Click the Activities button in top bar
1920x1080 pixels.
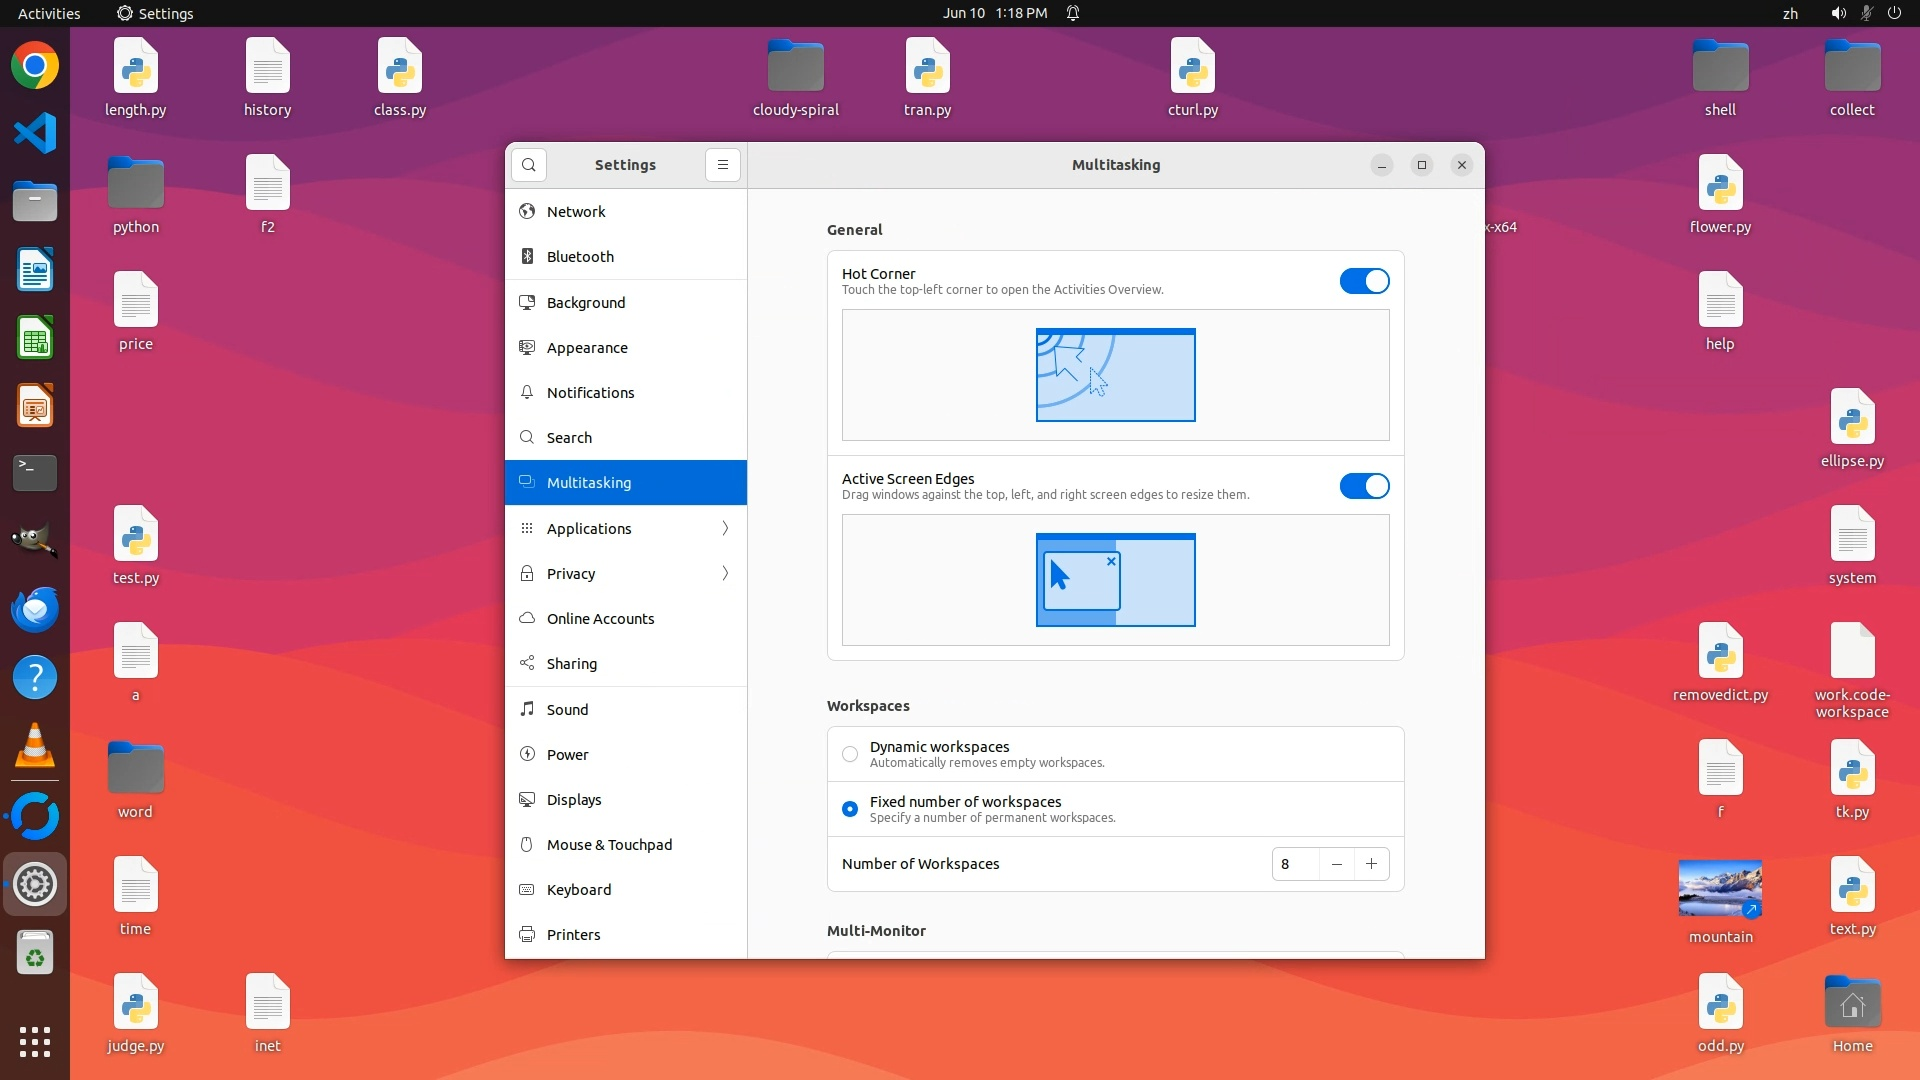(x=49, y=13)
